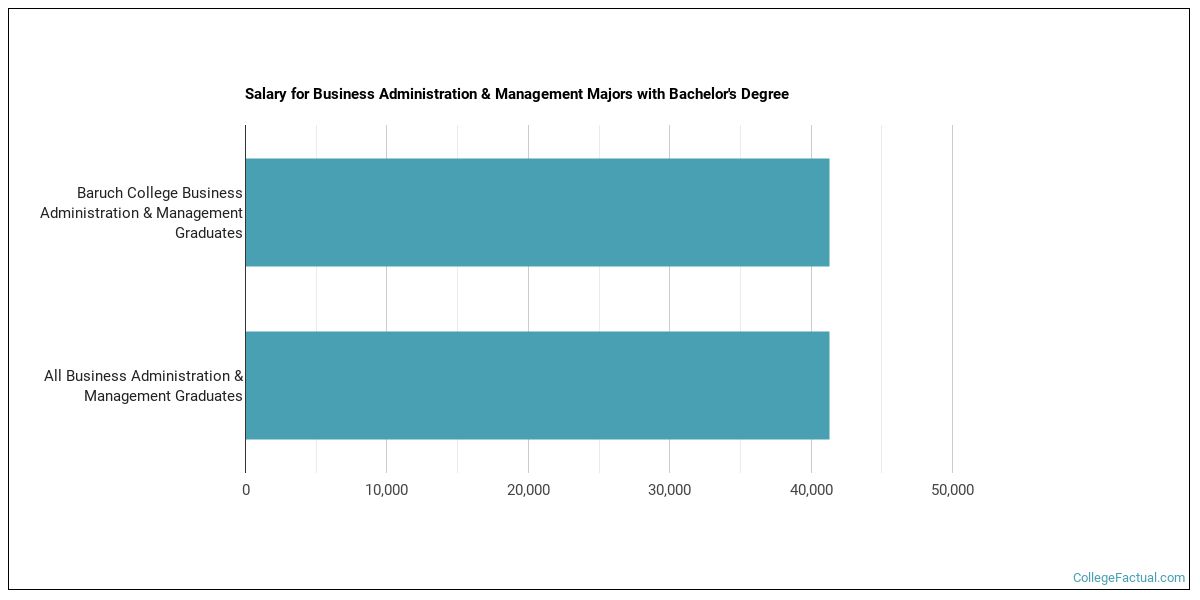Click the chart title about Bachelor's Degree salary
This screenshot has width=1200, height=600.
click(516, 94)
